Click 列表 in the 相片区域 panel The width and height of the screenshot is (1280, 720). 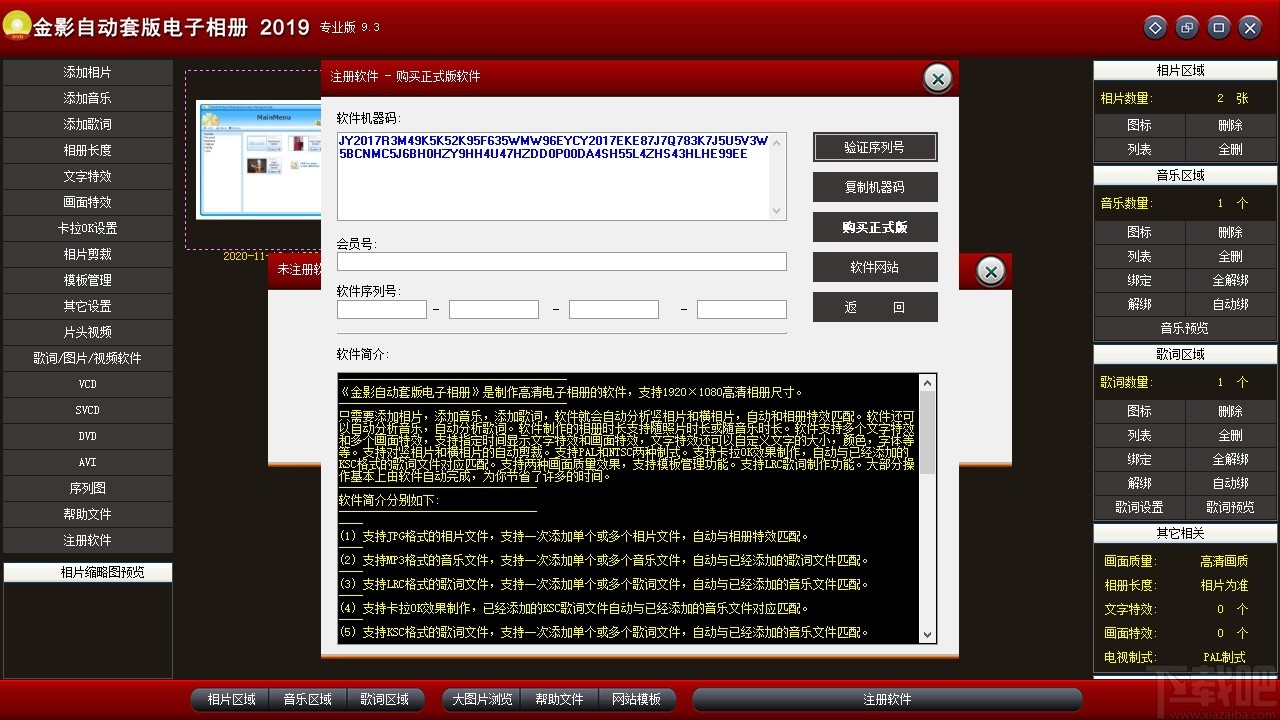pyautogui.click(x=1140, y=150)
